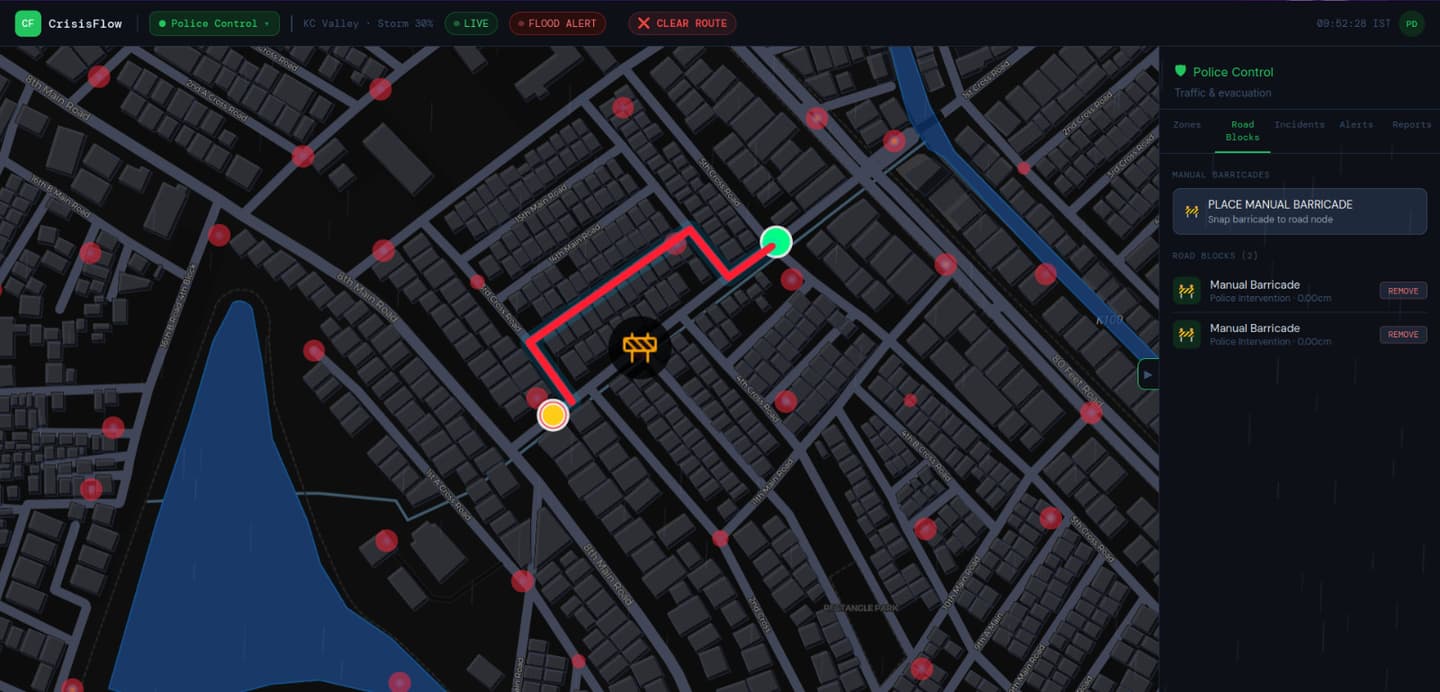Screen dimensions: 1440x692
Task: Collapse the side panel with arrow handle
Action: tap(1148, 374)
